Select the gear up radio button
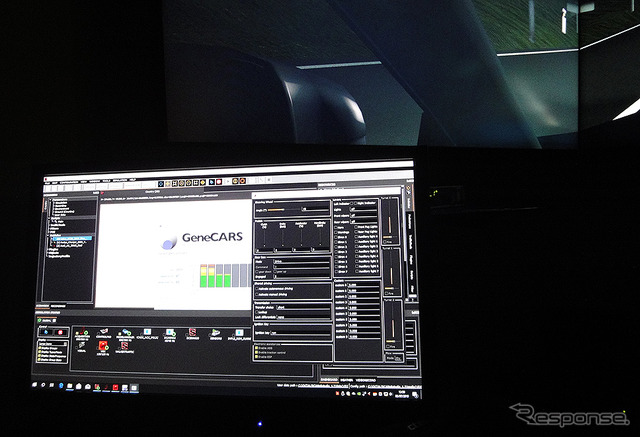Viewport: 640px width, 437px height. point(275,272)
